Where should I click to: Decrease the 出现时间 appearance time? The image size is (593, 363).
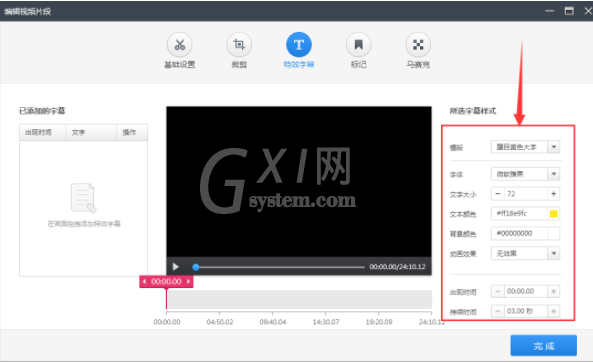click(x=498, y=291)
